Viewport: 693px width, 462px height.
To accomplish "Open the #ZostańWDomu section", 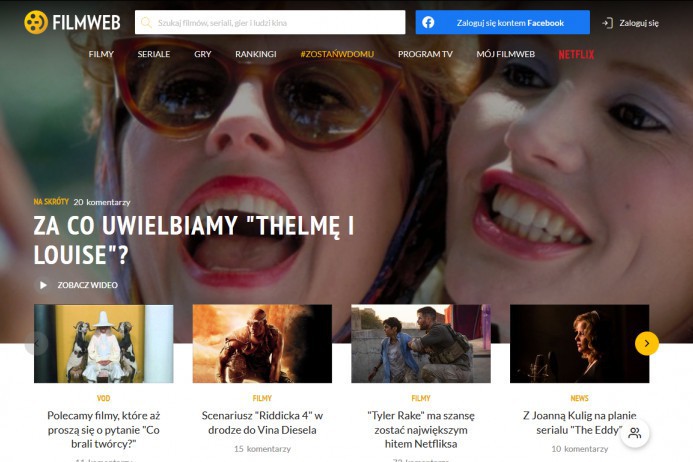I will (336, 54).
